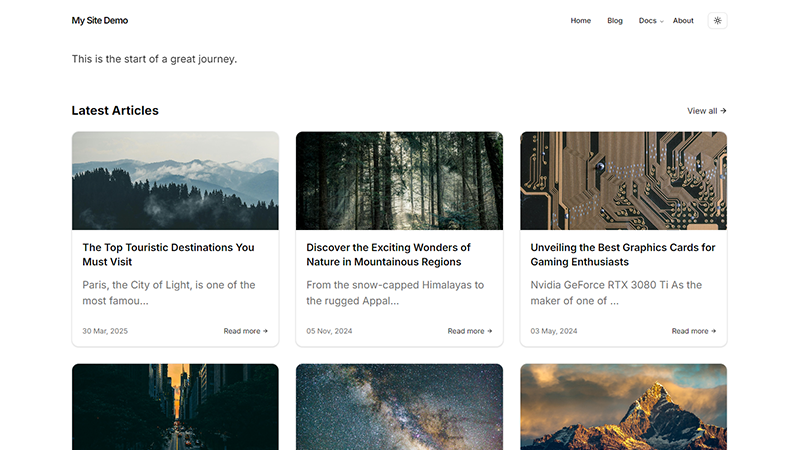Click excerpt starting Paris, the City of Light
800x450 pixels.
pos(169,293)
